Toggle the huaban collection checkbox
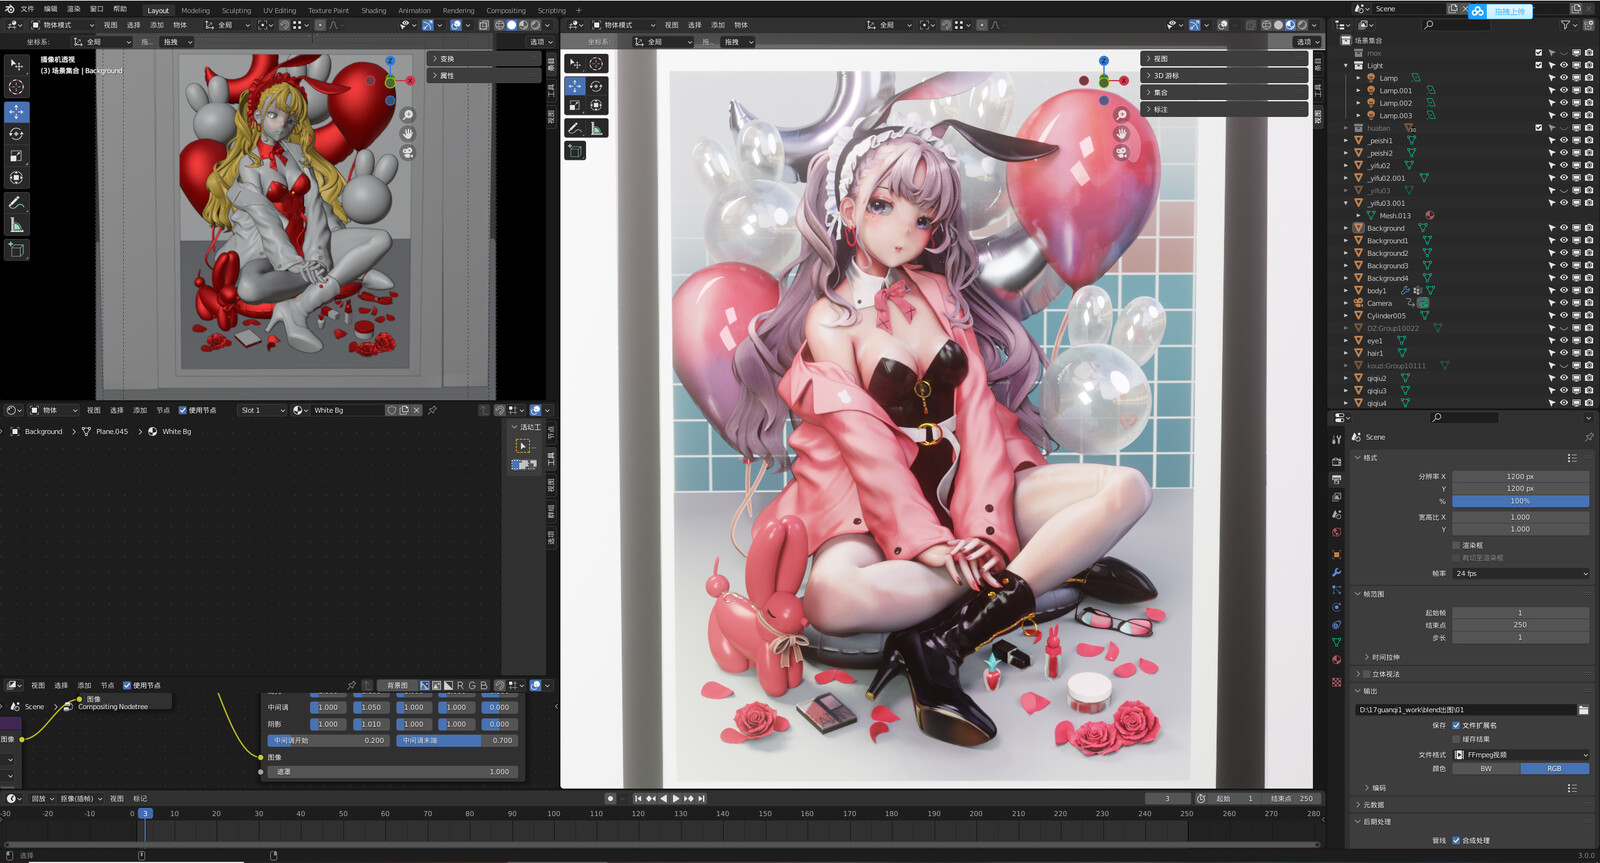This screenshot has width=1600, height=863. pos(1538,128)
